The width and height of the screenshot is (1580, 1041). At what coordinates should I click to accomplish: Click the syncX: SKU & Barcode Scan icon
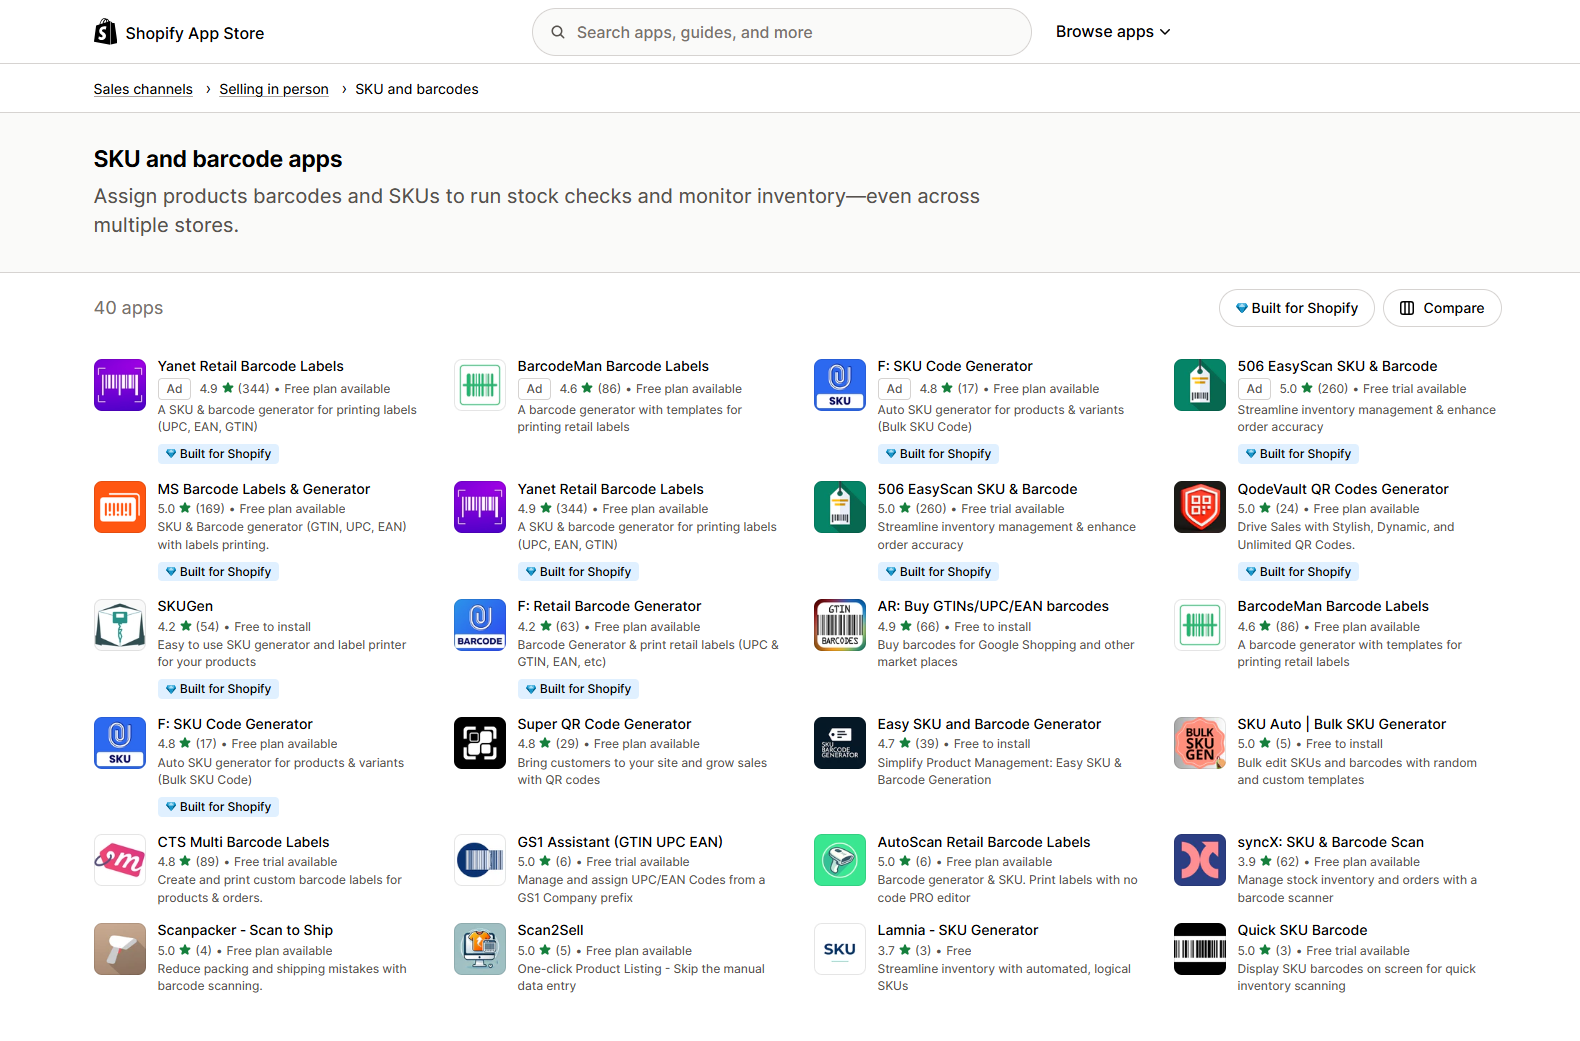[1200, 860]
